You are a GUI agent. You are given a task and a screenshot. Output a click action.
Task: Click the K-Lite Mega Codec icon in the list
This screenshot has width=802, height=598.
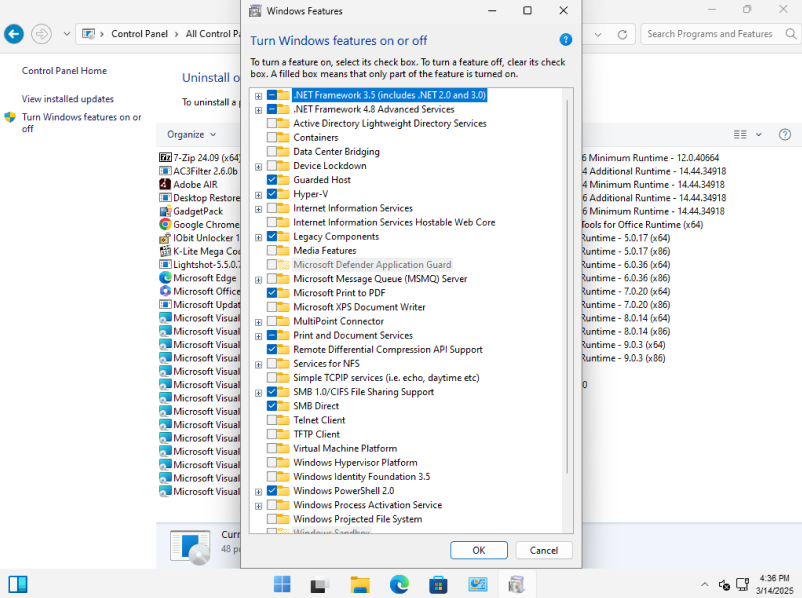[165, 251]
